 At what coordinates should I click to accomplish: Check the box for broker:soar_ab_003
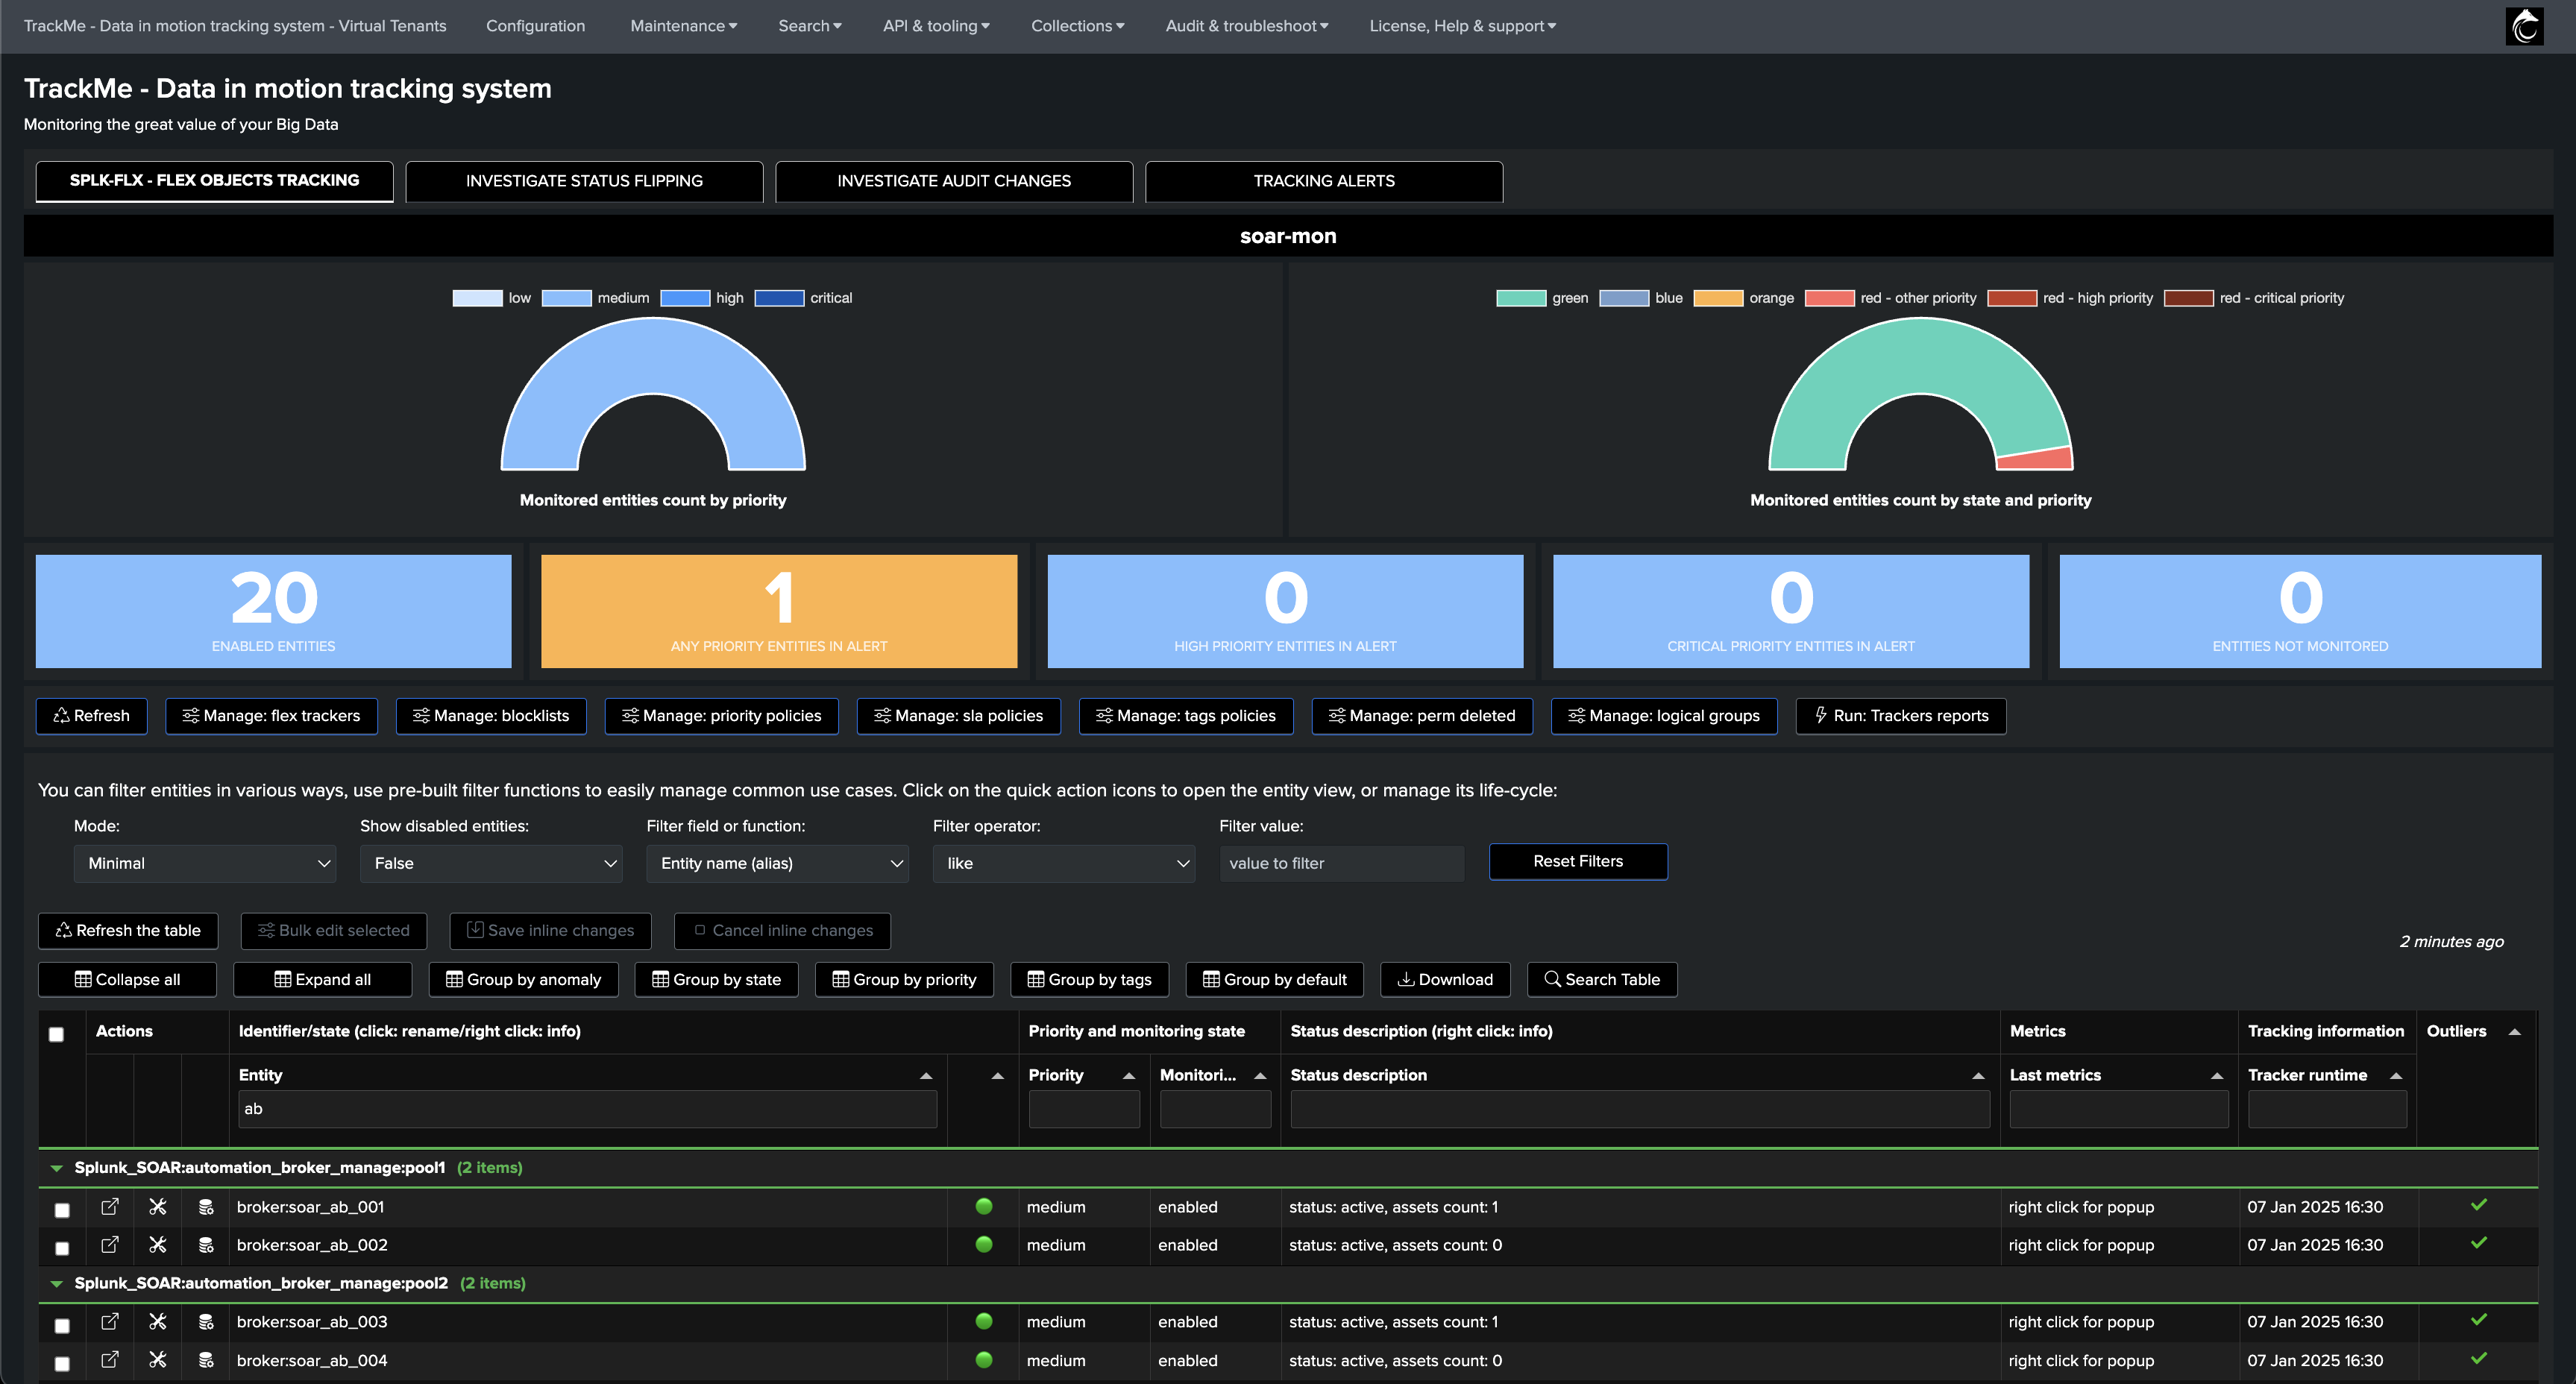pos(62,1325)
